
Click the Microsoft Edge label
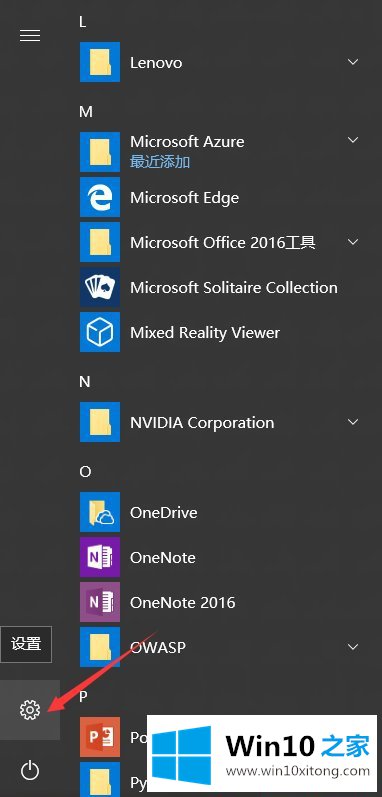point(184,198)
